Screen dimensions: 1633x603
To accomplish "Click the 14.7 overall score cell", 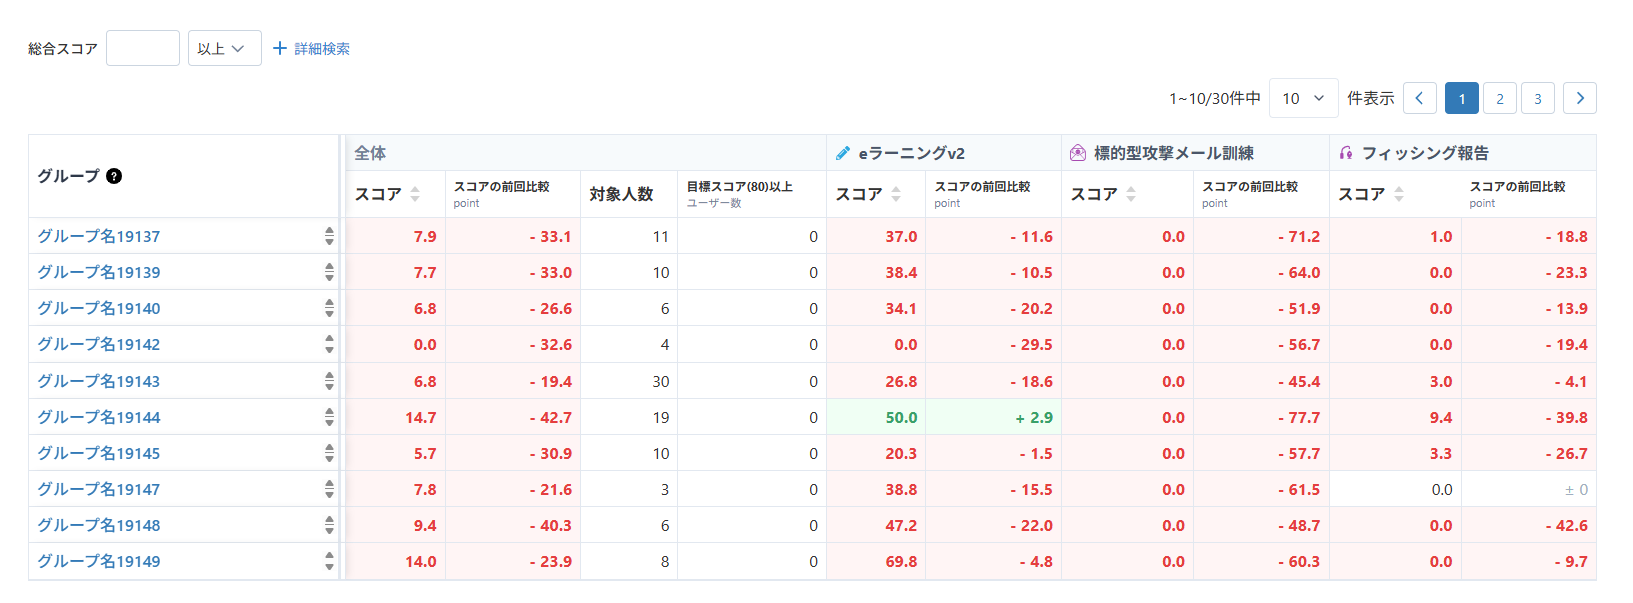I will click(x=396, y=417).
